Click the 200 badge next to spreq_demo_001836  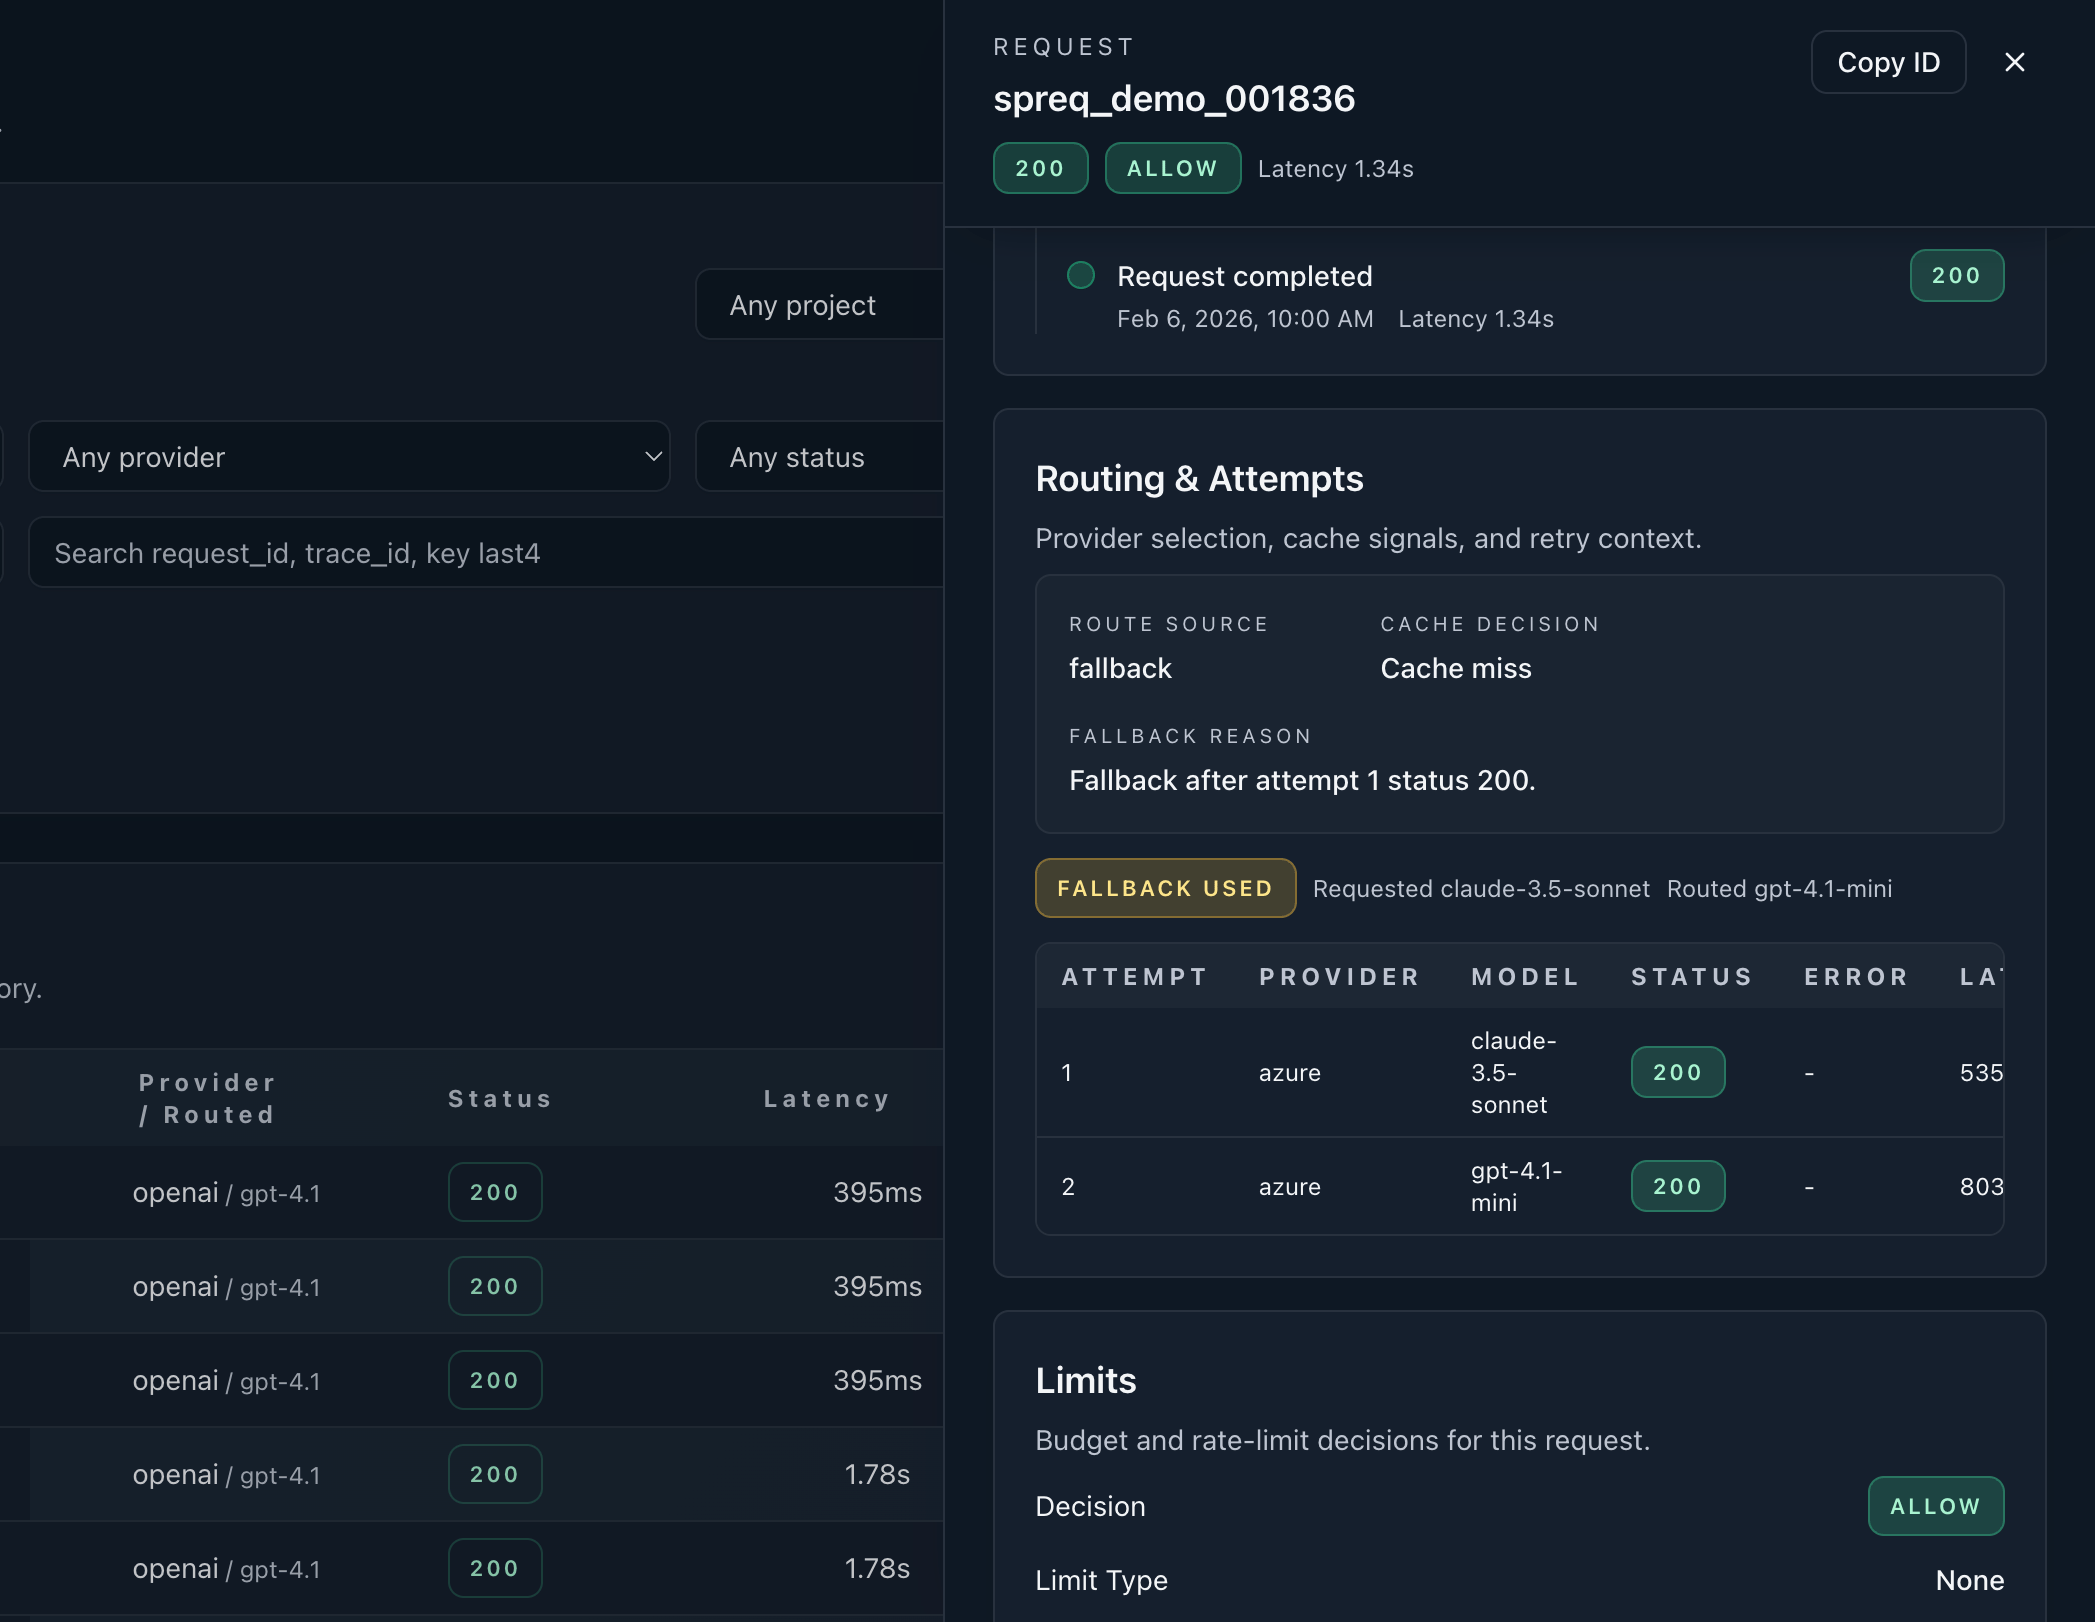(x=1040, y=168)
